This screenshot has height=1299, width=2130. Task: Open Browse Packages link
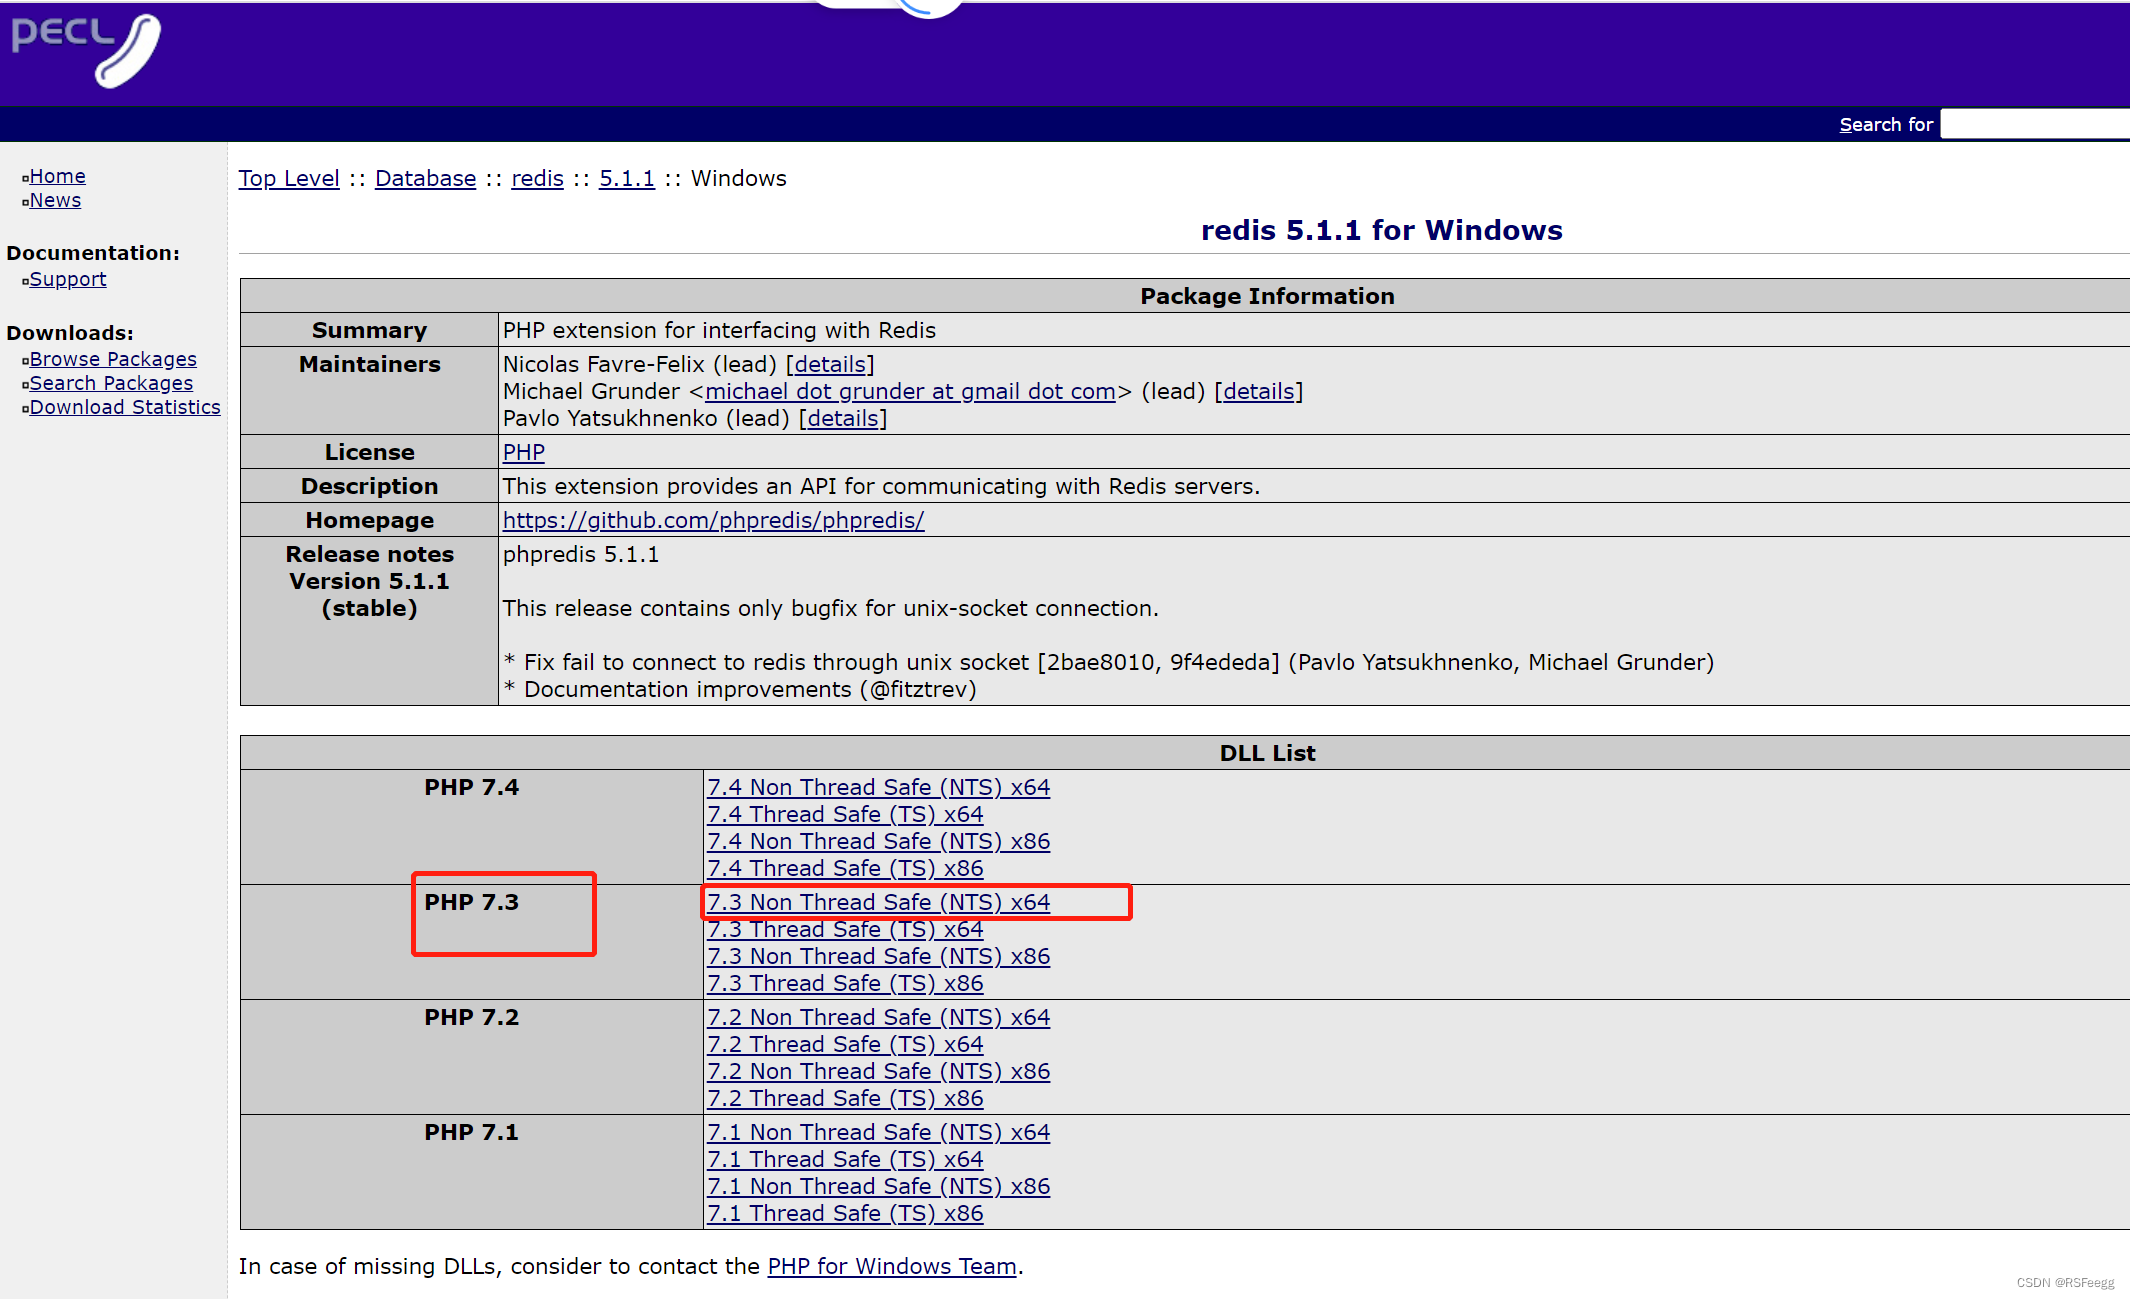[x=113, y=359]
